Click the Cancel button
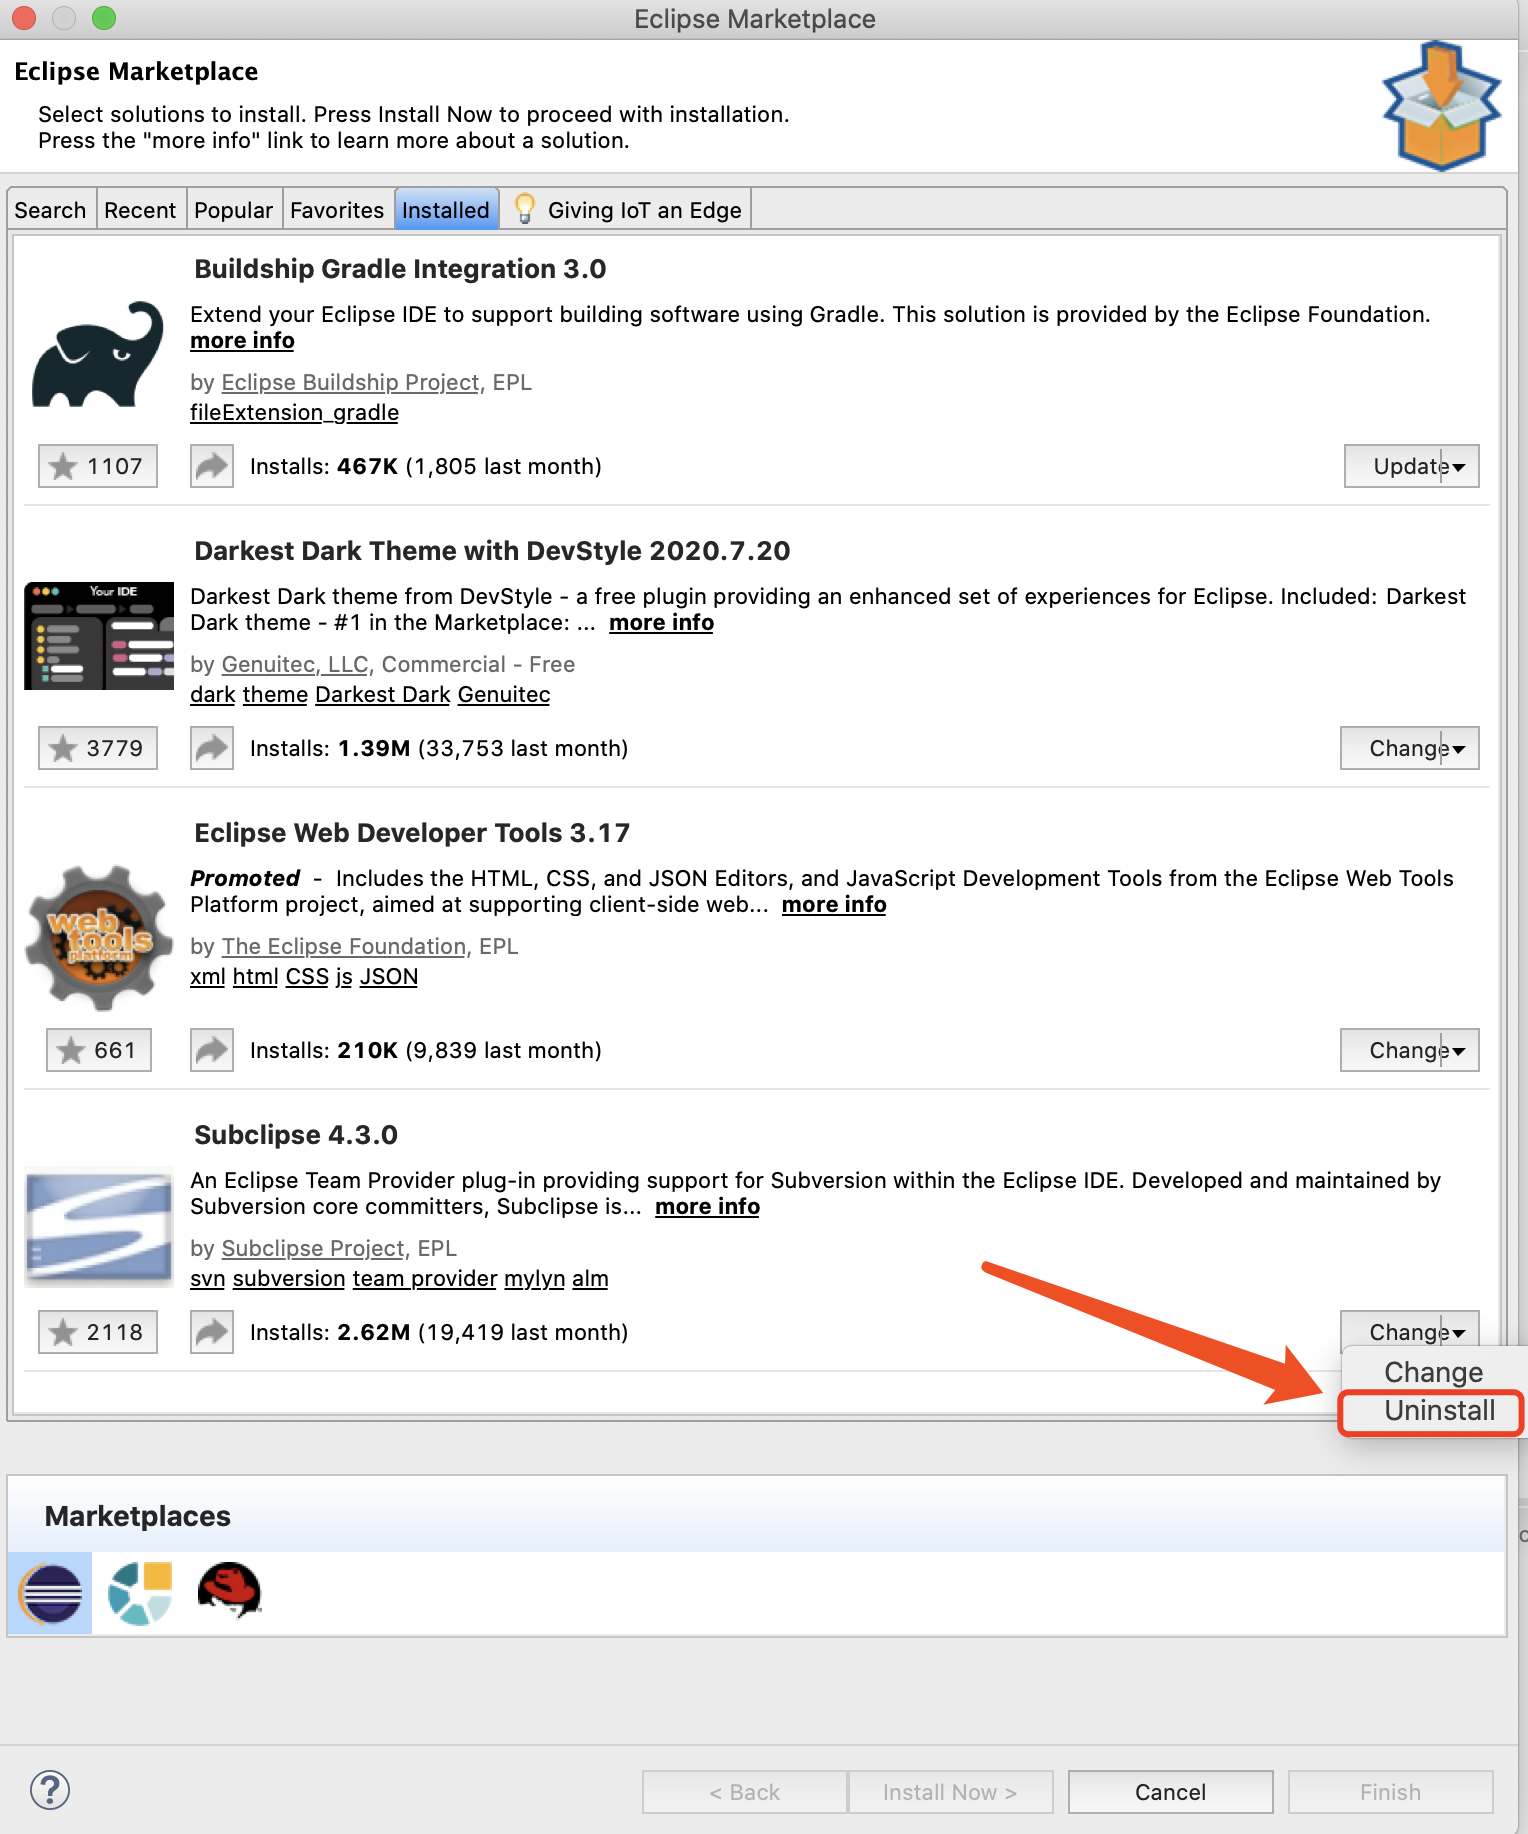 (x=1170, y=1792)
